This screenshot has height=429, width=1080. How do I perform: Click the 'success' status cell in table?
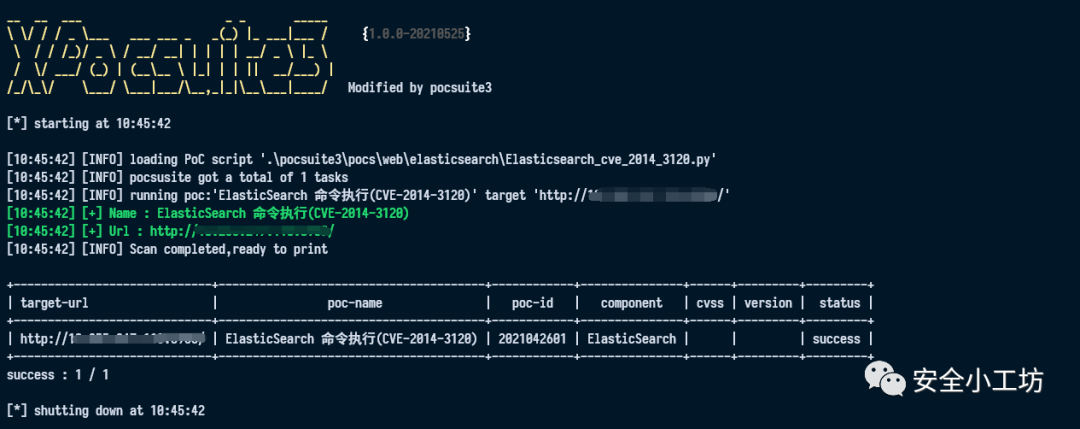click(836, 339)
